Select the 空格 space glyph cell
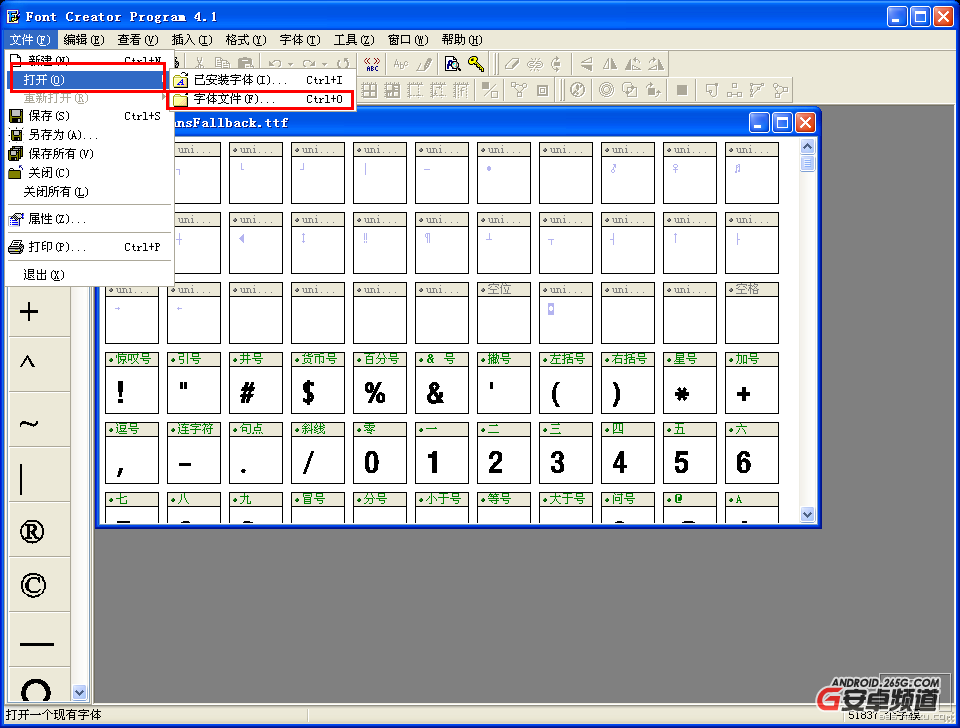 tap(752, 313)
